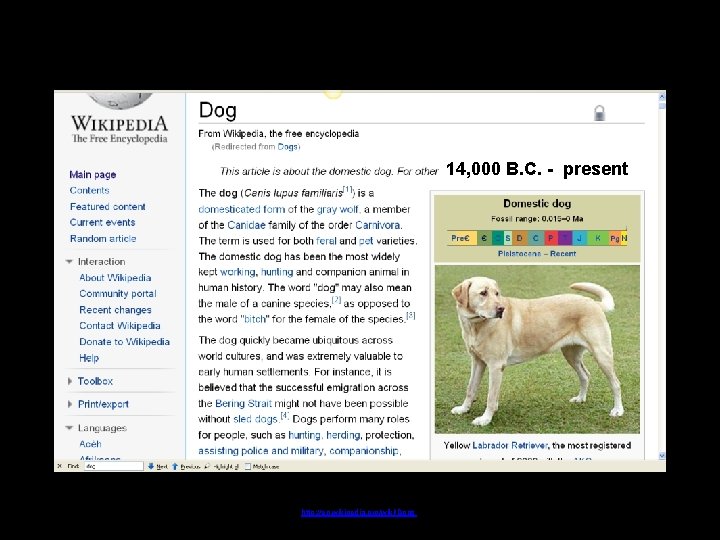The height and width of the screenshot is (540, 720).
Task: Follow the 'bitch' link
Action: click(x=255, y=319)
